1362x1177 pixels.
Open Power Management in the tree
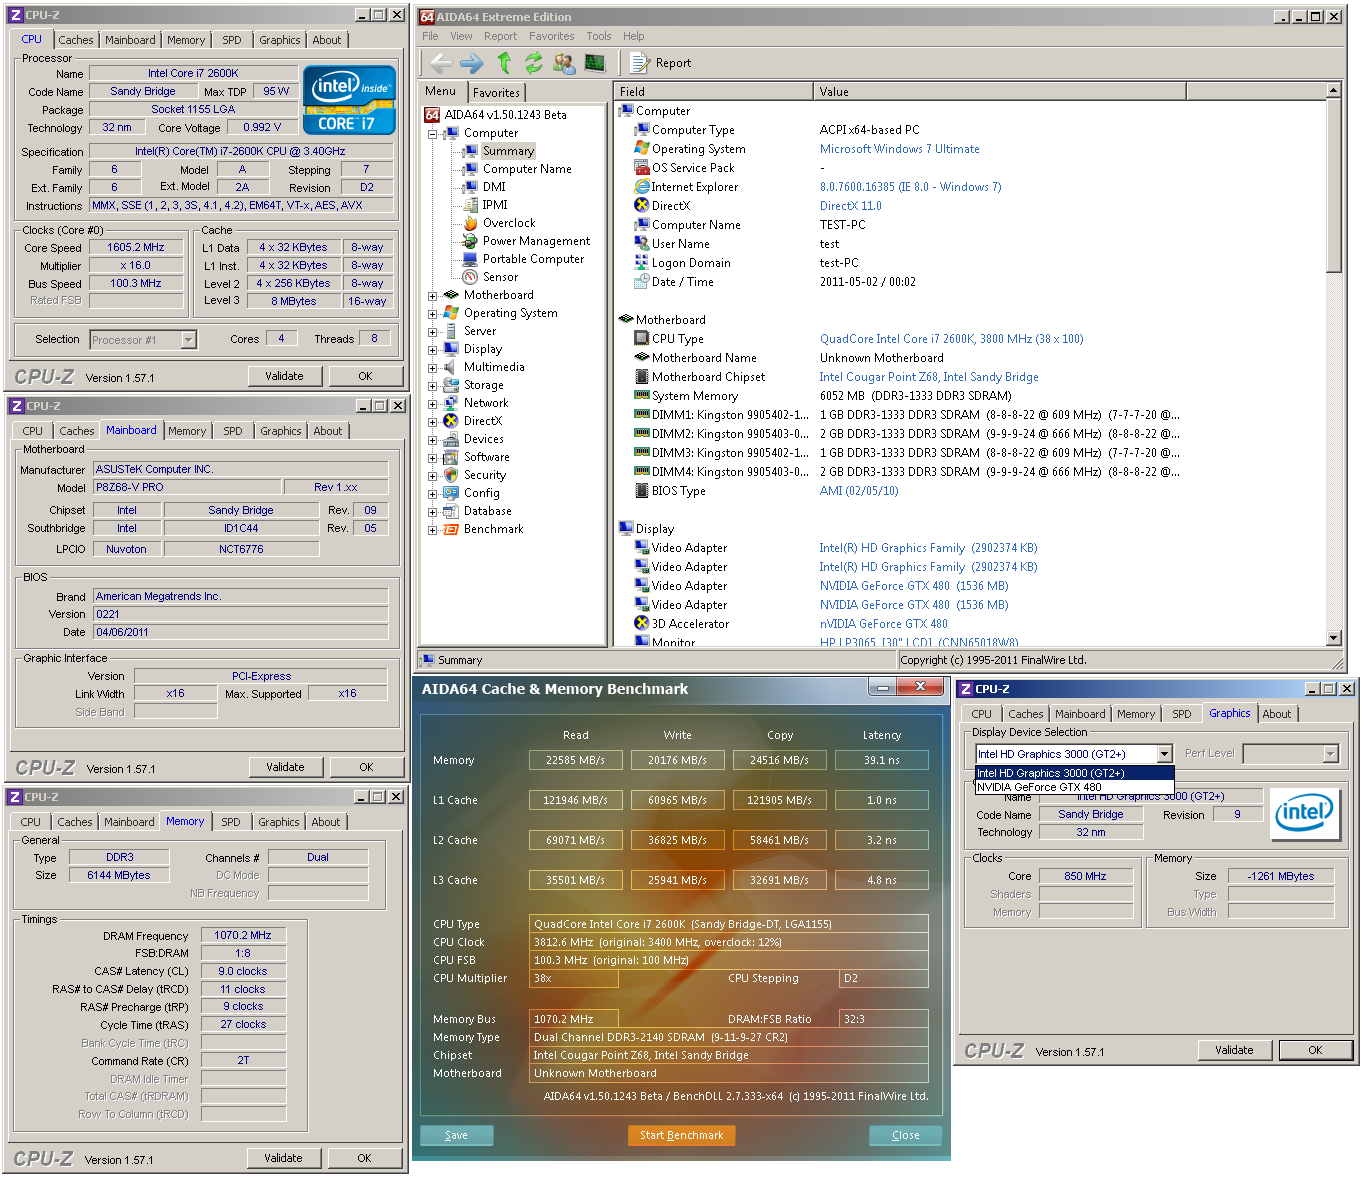[536, 241]
